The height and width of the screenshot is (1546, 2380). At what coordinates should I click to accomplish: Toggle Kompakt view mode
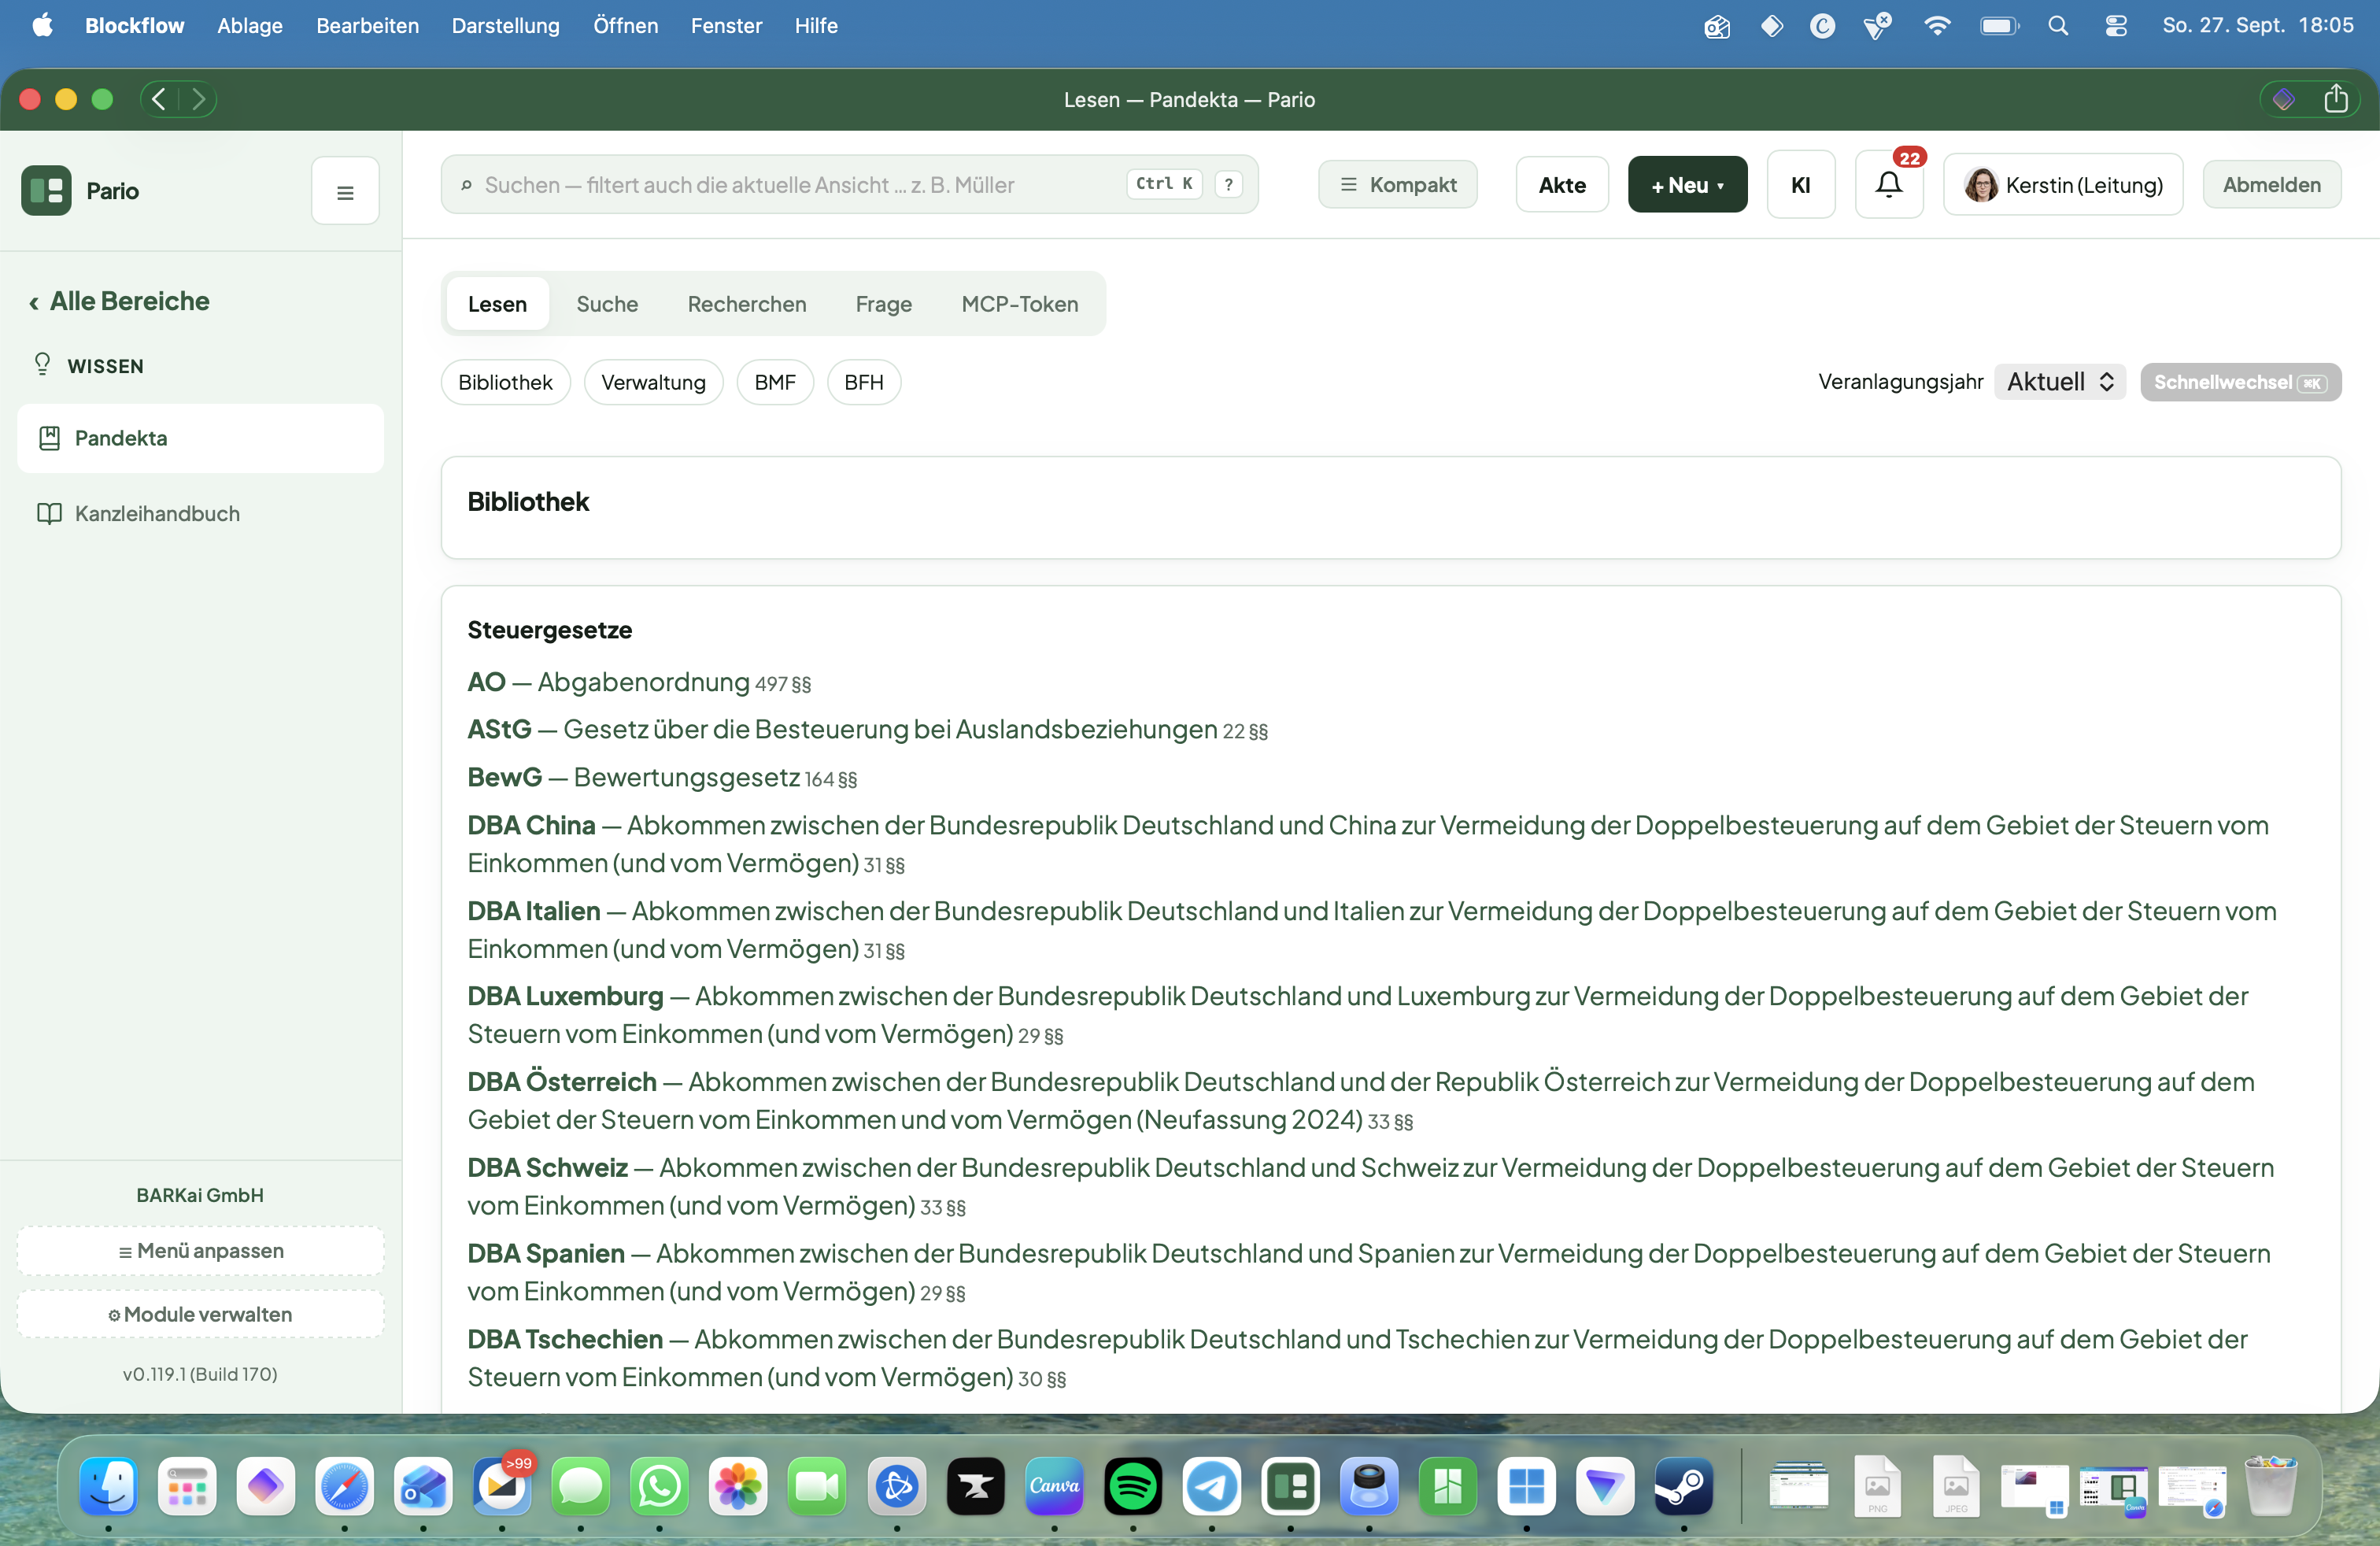point(1398,185)
